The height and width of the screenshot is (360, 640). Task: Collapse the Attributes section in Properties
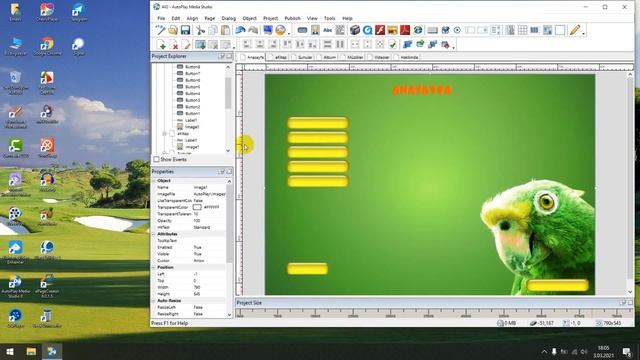154,234
